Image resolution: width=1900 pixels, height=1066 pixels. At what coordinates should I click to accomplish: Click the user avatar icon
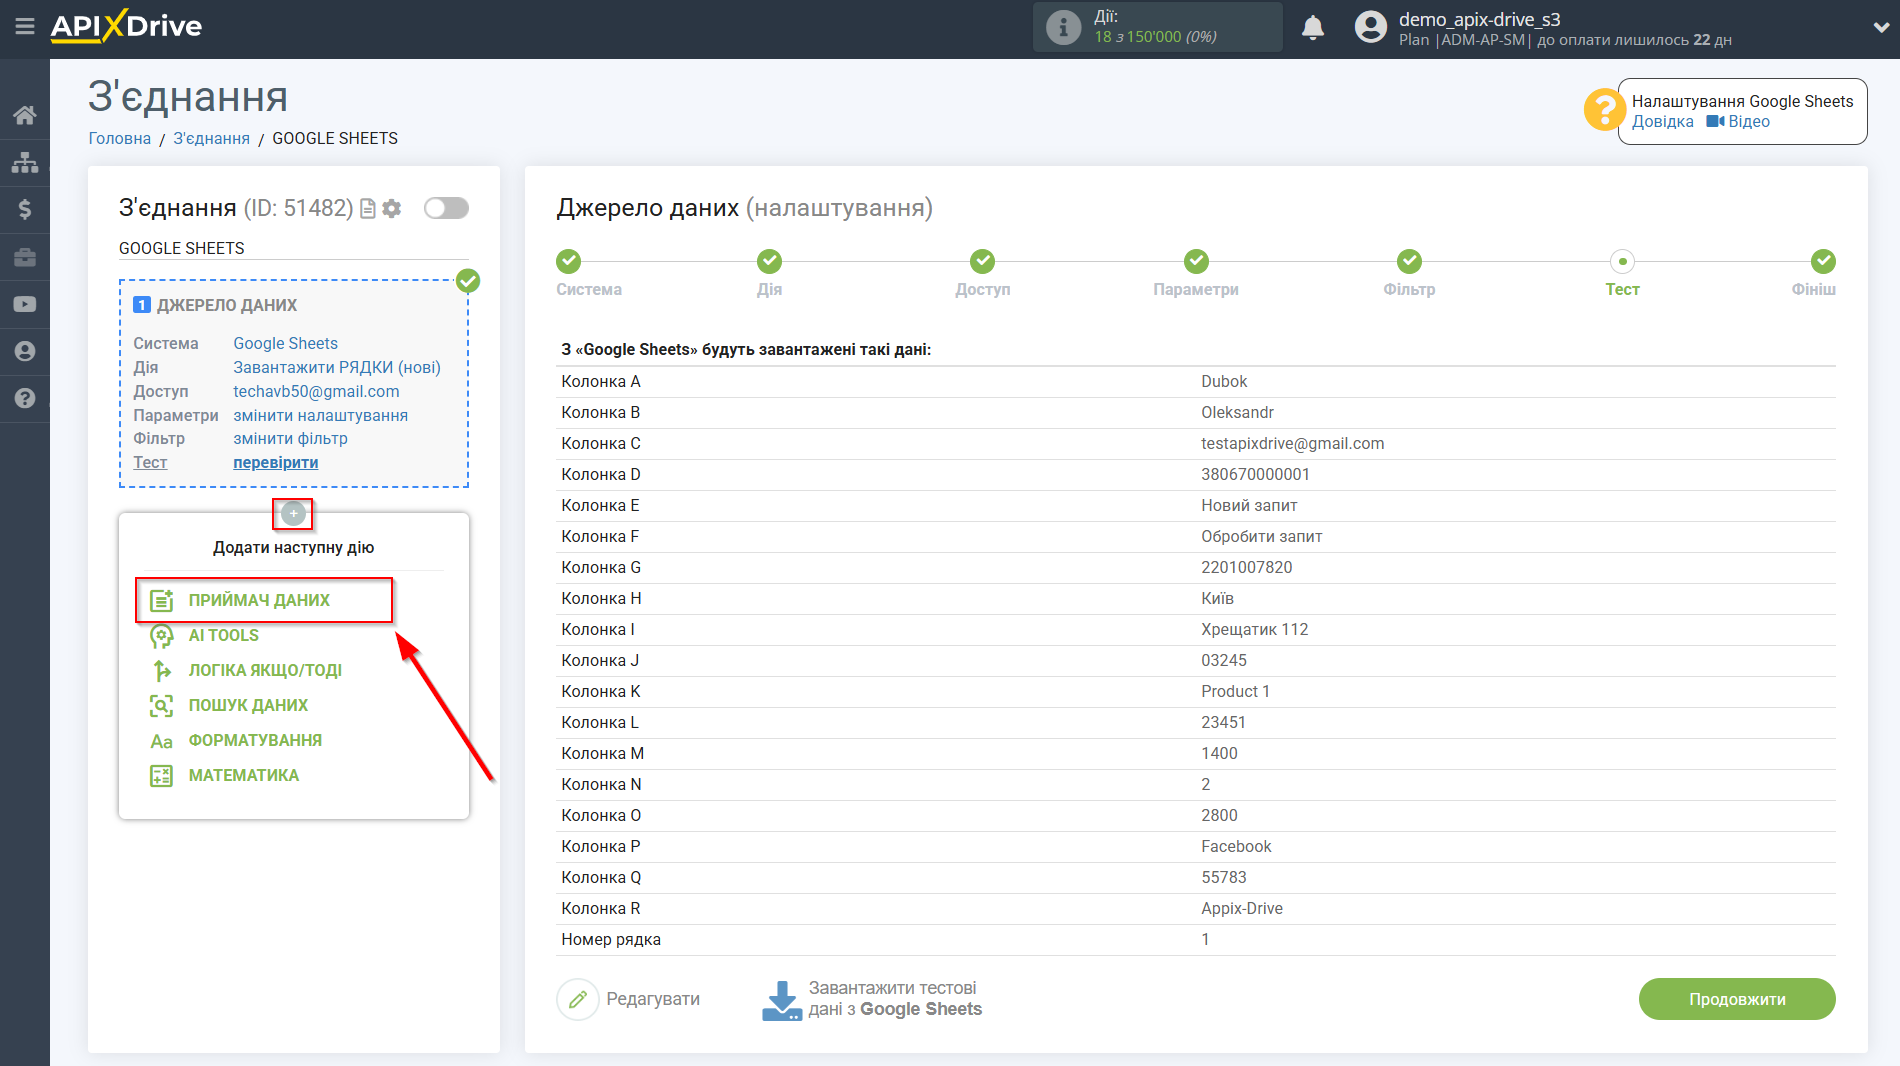pos(1371,27)
